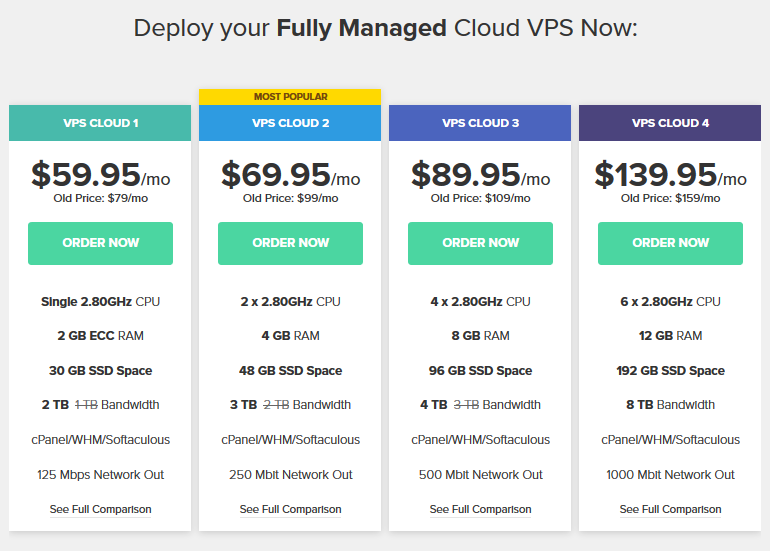Image resolution: width=770 pixels, height=551 pixels.
Task: Click the $139.95/mo price
Action: (670, 175)
